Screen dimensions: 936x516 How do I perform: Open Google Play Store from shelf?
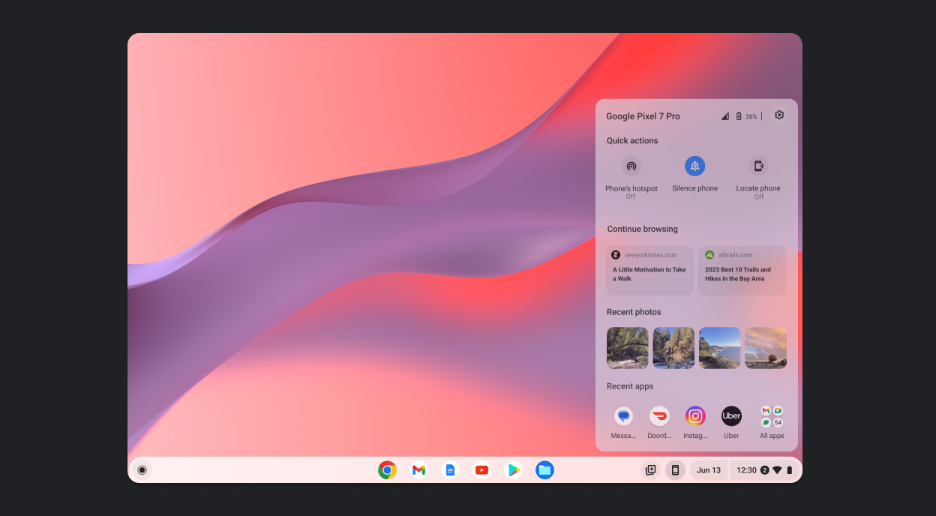(513, 470)
